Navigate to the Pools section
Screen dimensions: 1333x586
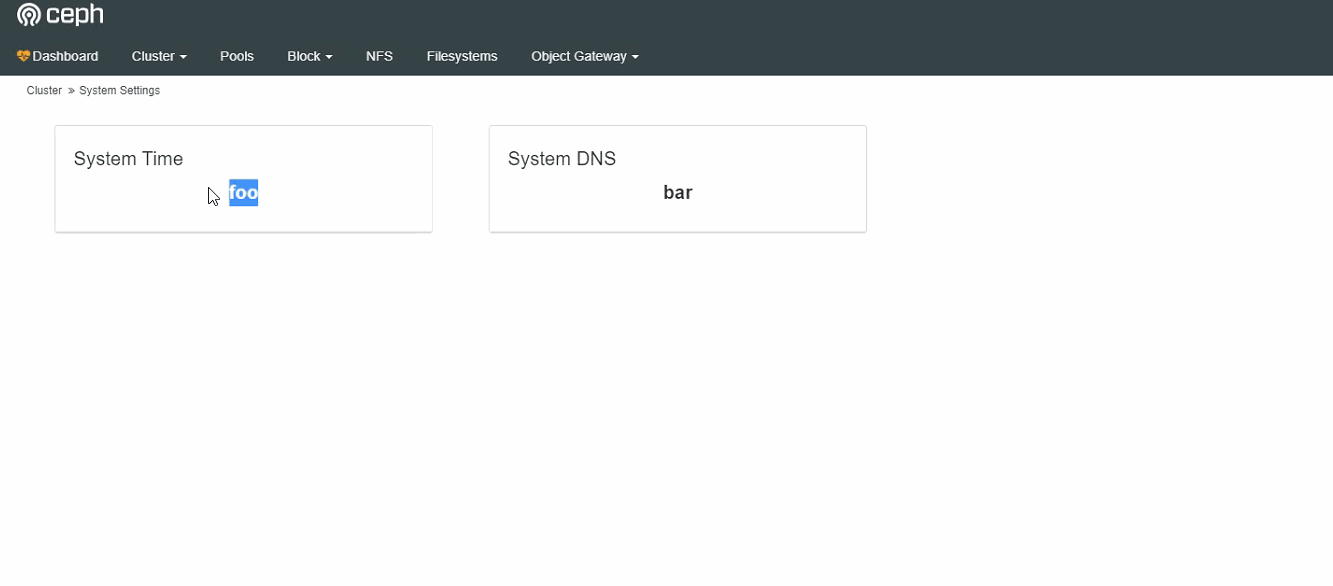click(236, 56)
